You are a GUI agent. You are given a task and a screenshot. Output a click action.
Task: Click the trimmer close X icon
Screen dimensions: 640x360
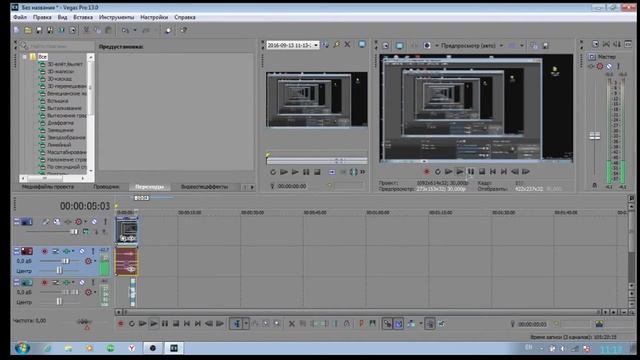click(x=347, y=44)
